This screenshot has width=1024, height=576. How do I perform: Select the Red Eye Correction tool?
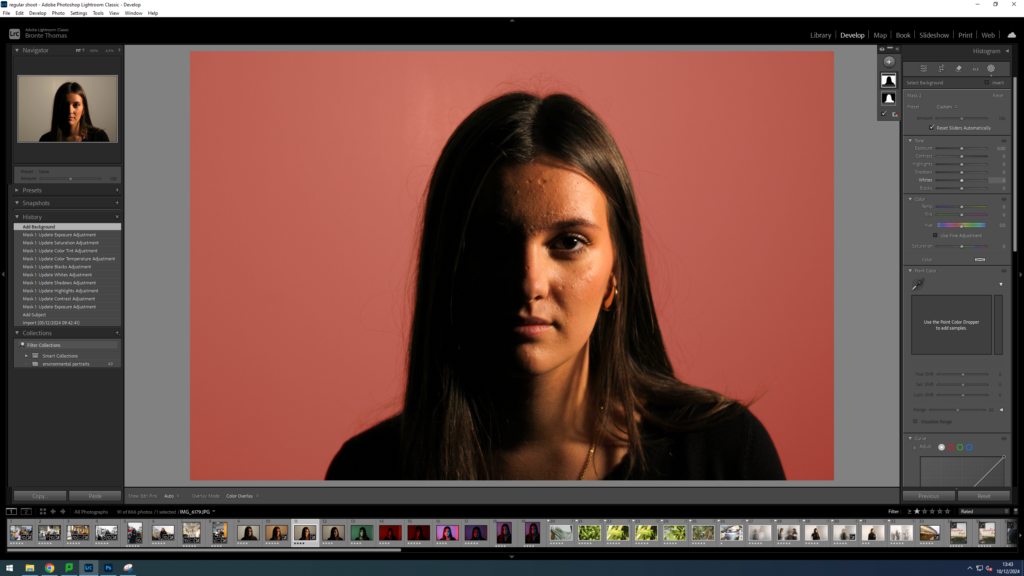976,69
